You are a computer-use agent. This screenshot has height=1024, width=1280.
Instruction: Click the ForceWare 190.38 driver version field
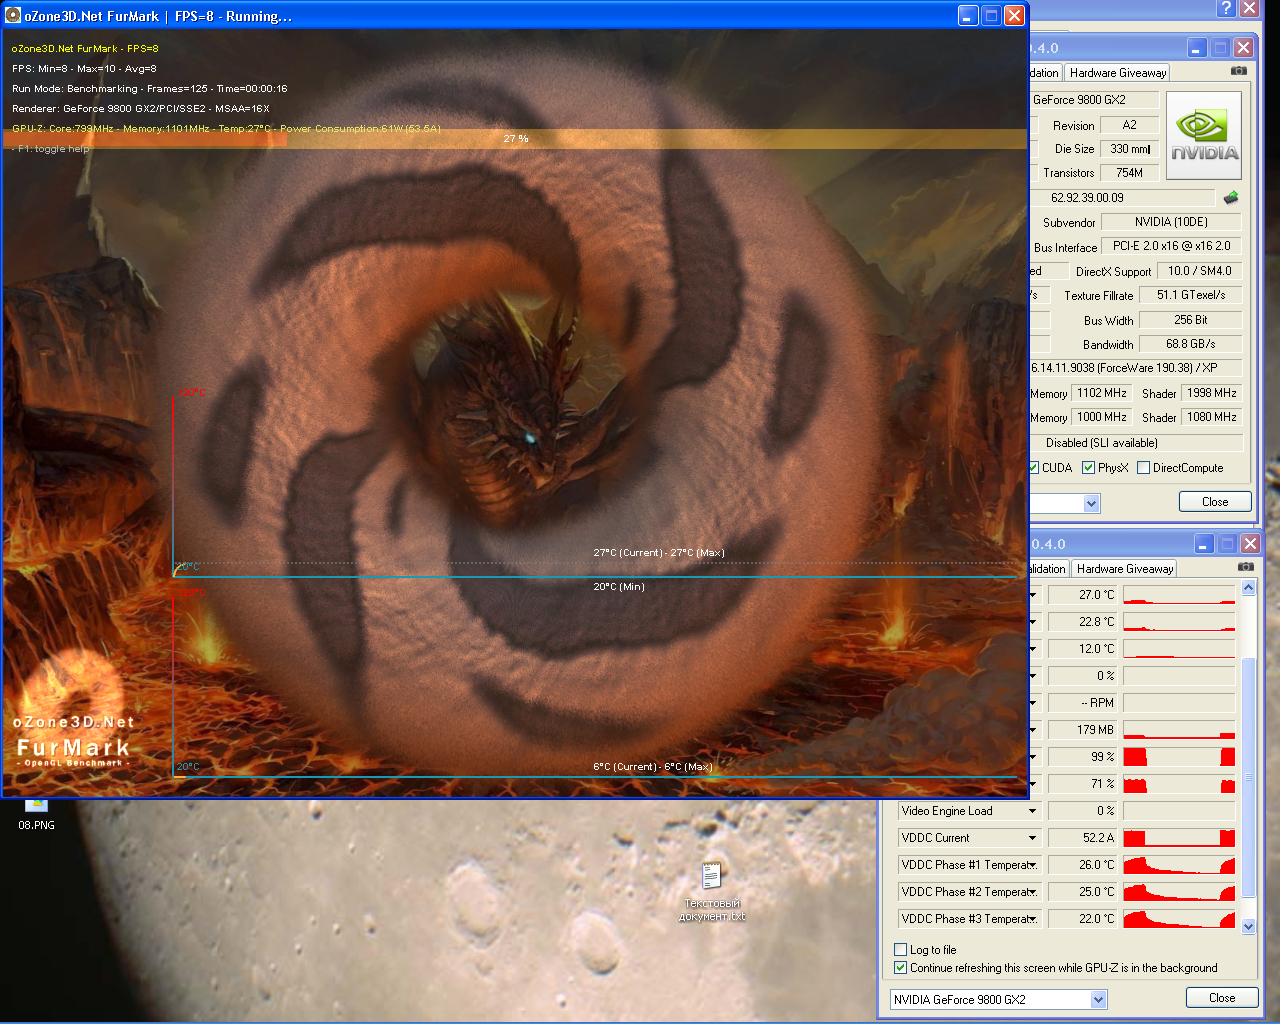(x=1136, y=368)
